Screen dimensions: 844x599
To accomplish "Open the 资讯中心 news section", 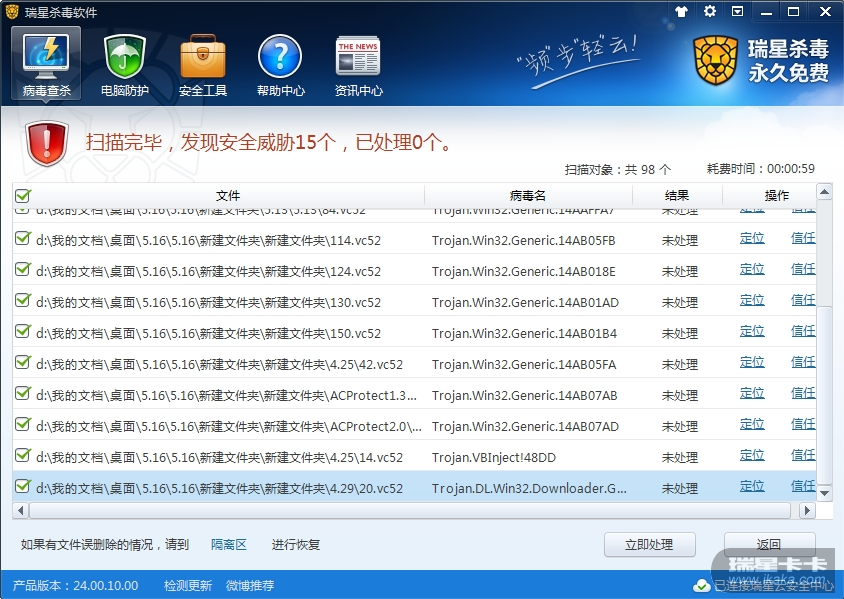I will (358, 64).
